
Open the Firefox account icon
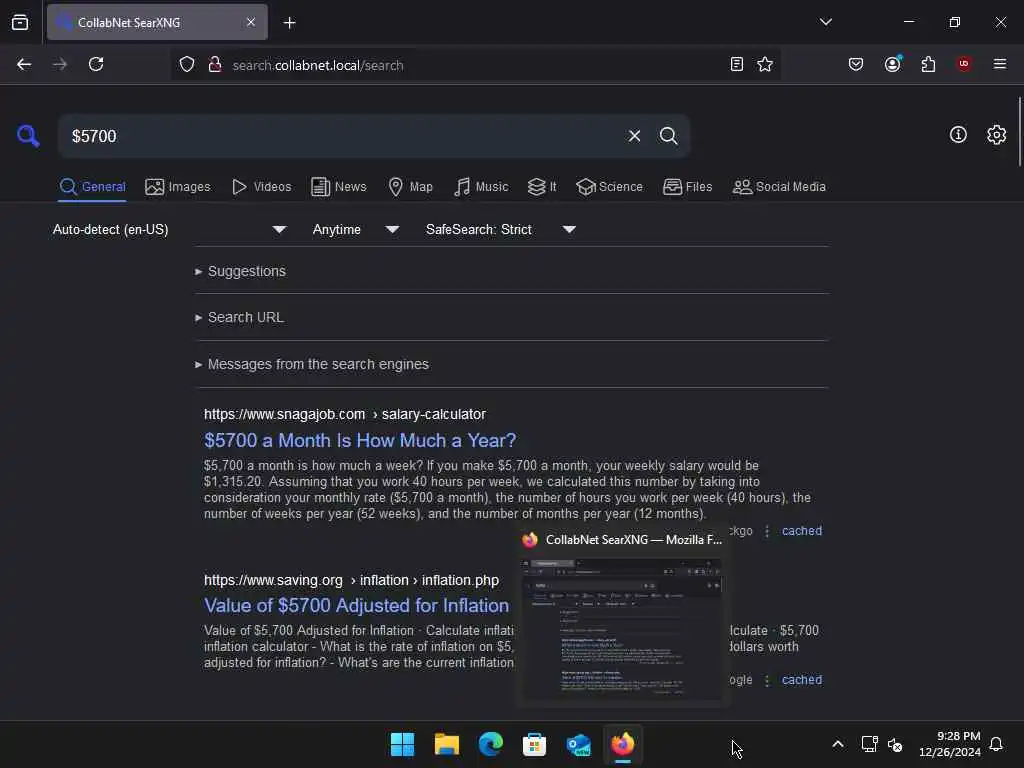893,64
